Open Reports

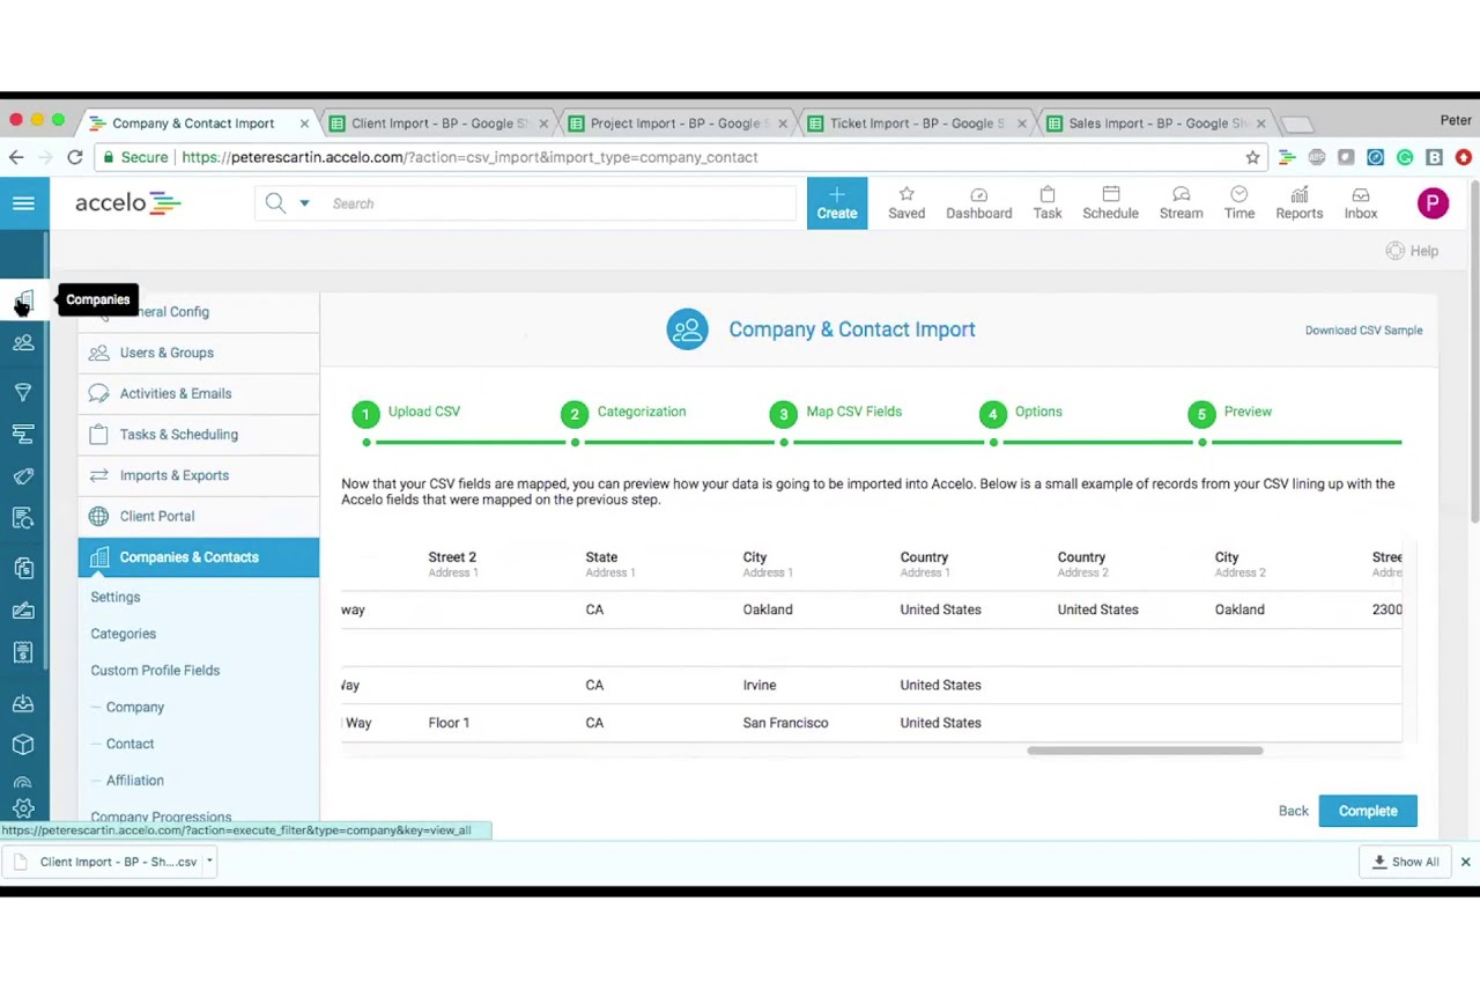(x=1299, y=203)
